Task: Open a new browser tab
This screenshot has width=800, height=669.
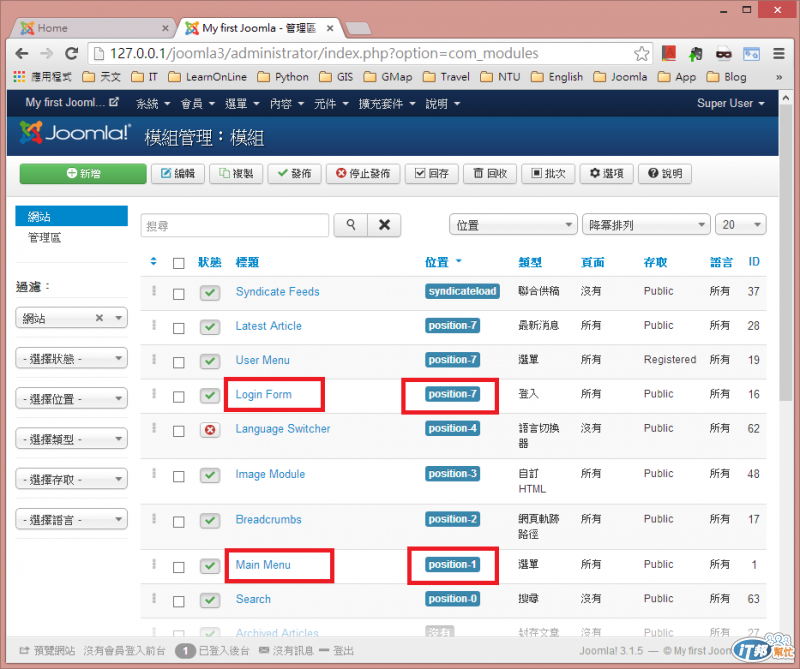Action: [x=358, y=28]
